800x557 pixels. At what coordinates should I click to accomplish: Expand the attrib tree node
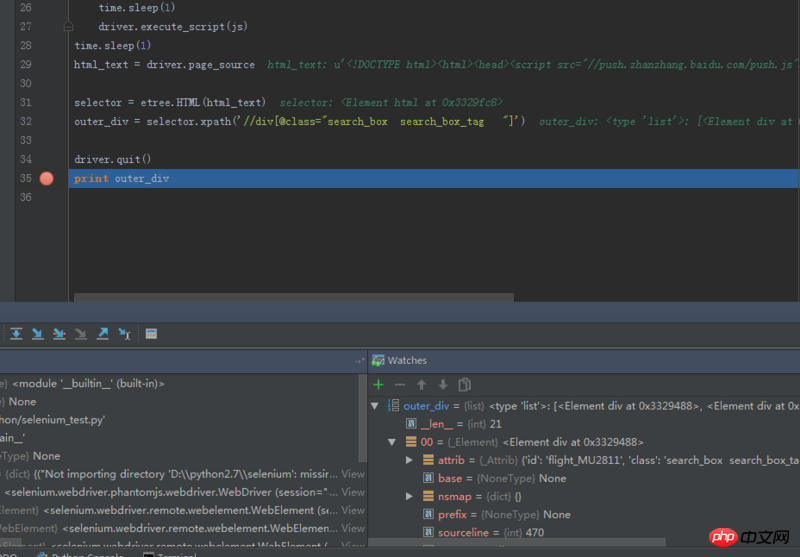(x=410, y=460)
